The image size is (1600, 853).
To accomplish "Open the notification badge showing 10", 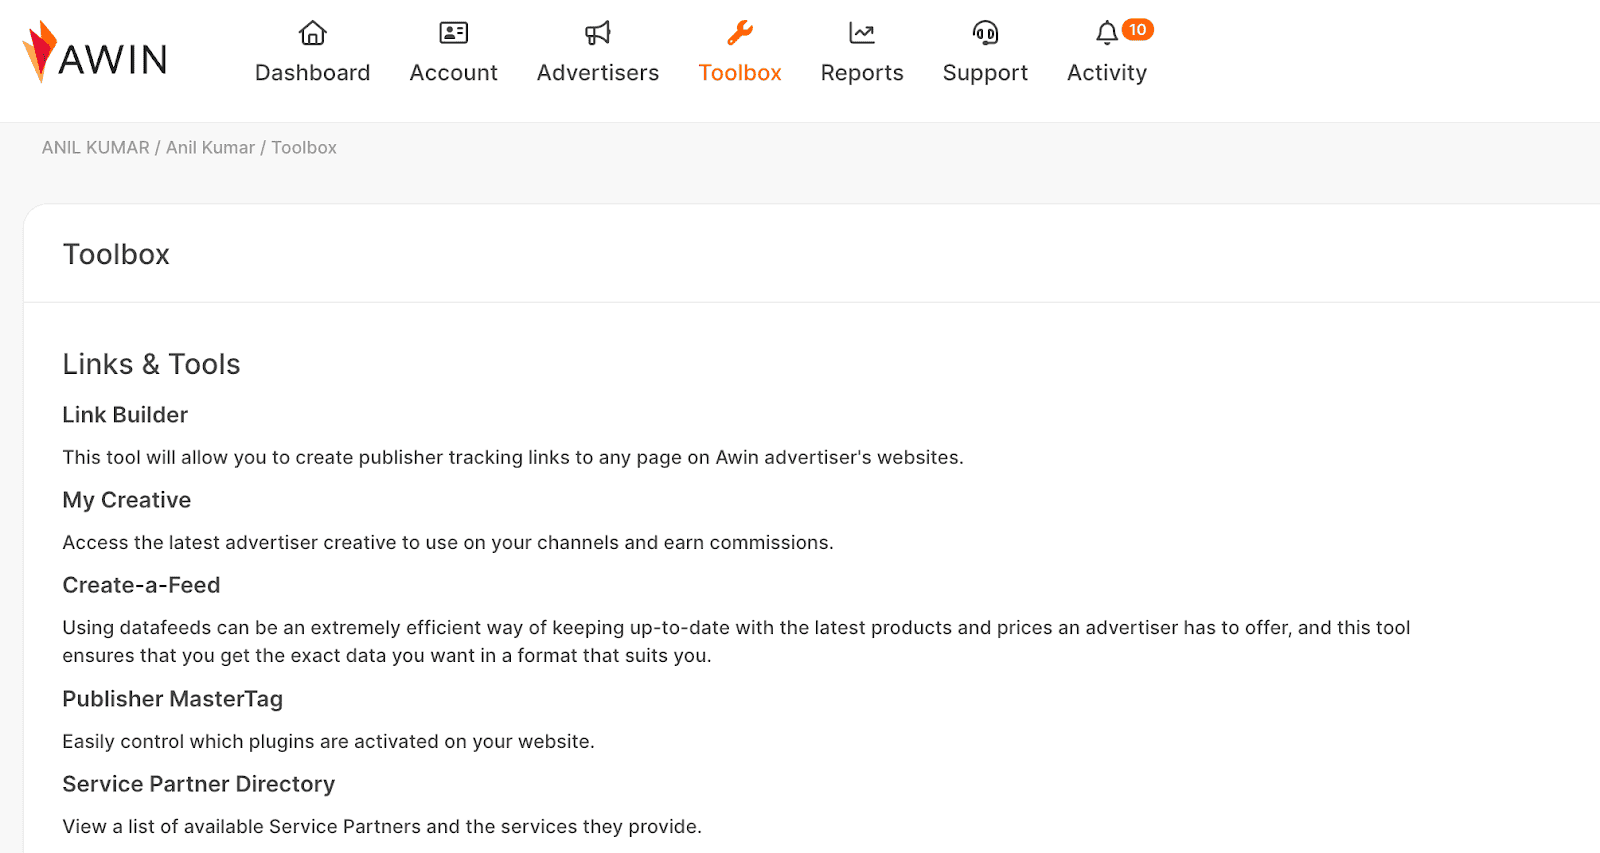I will [x=1137, y=30].
